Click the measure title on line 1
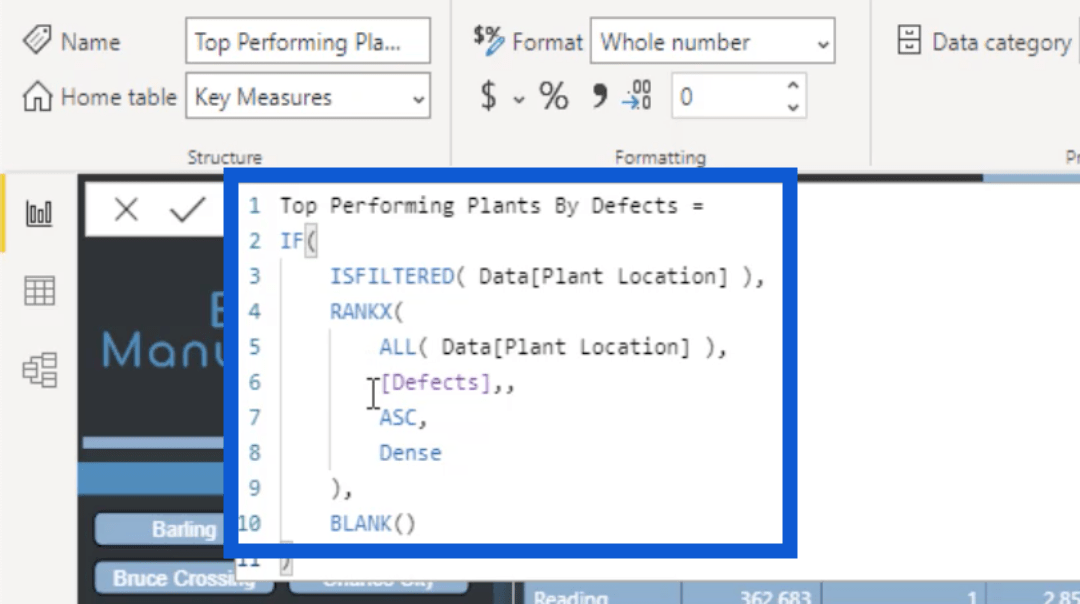This screenshot has width=1080, height=604. [x=479, y=205]
